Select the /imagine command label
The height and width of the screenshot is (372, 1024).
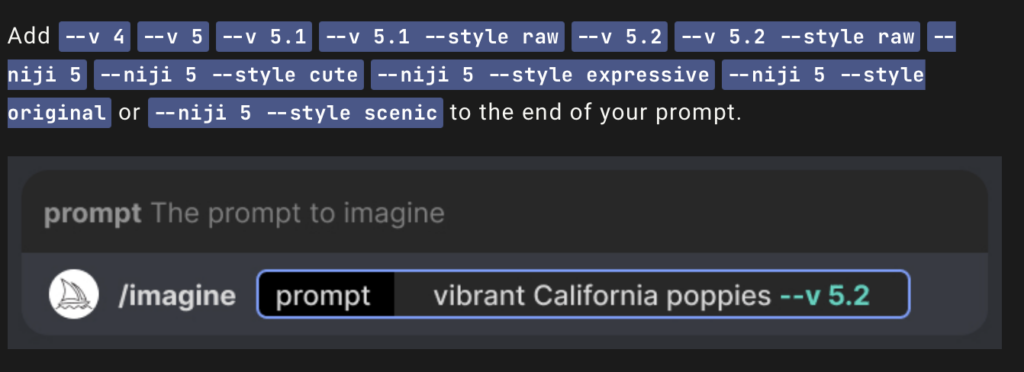[177, 296]
